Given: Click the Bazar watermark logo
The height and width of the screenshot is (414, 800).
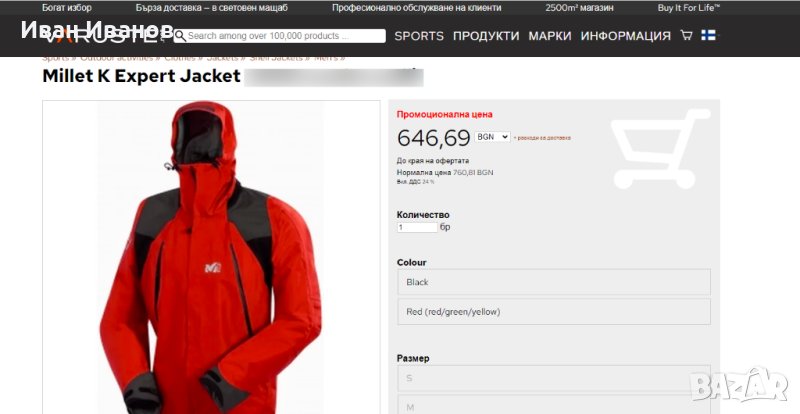Looking at the screenshot, I should click(739, 385).
